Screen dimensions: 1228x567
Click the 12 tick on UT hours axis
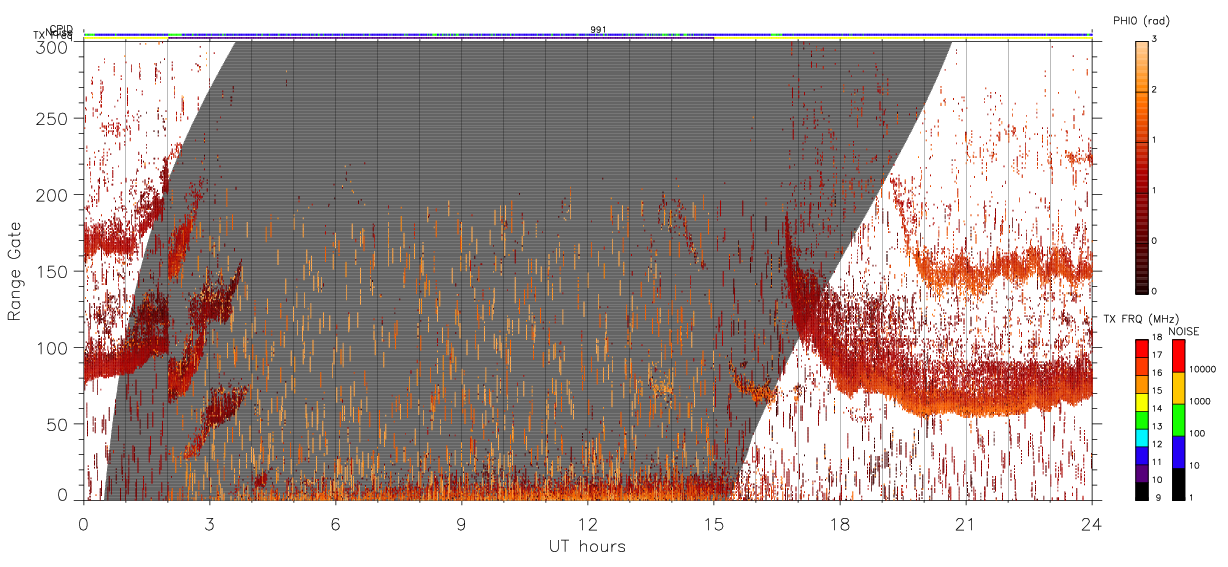click(x=588, y=524)
